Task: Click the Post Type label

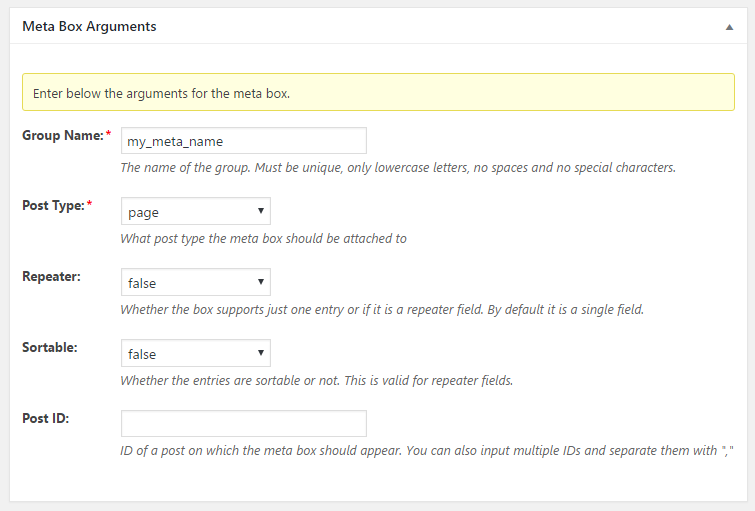Action: [53, 206]
